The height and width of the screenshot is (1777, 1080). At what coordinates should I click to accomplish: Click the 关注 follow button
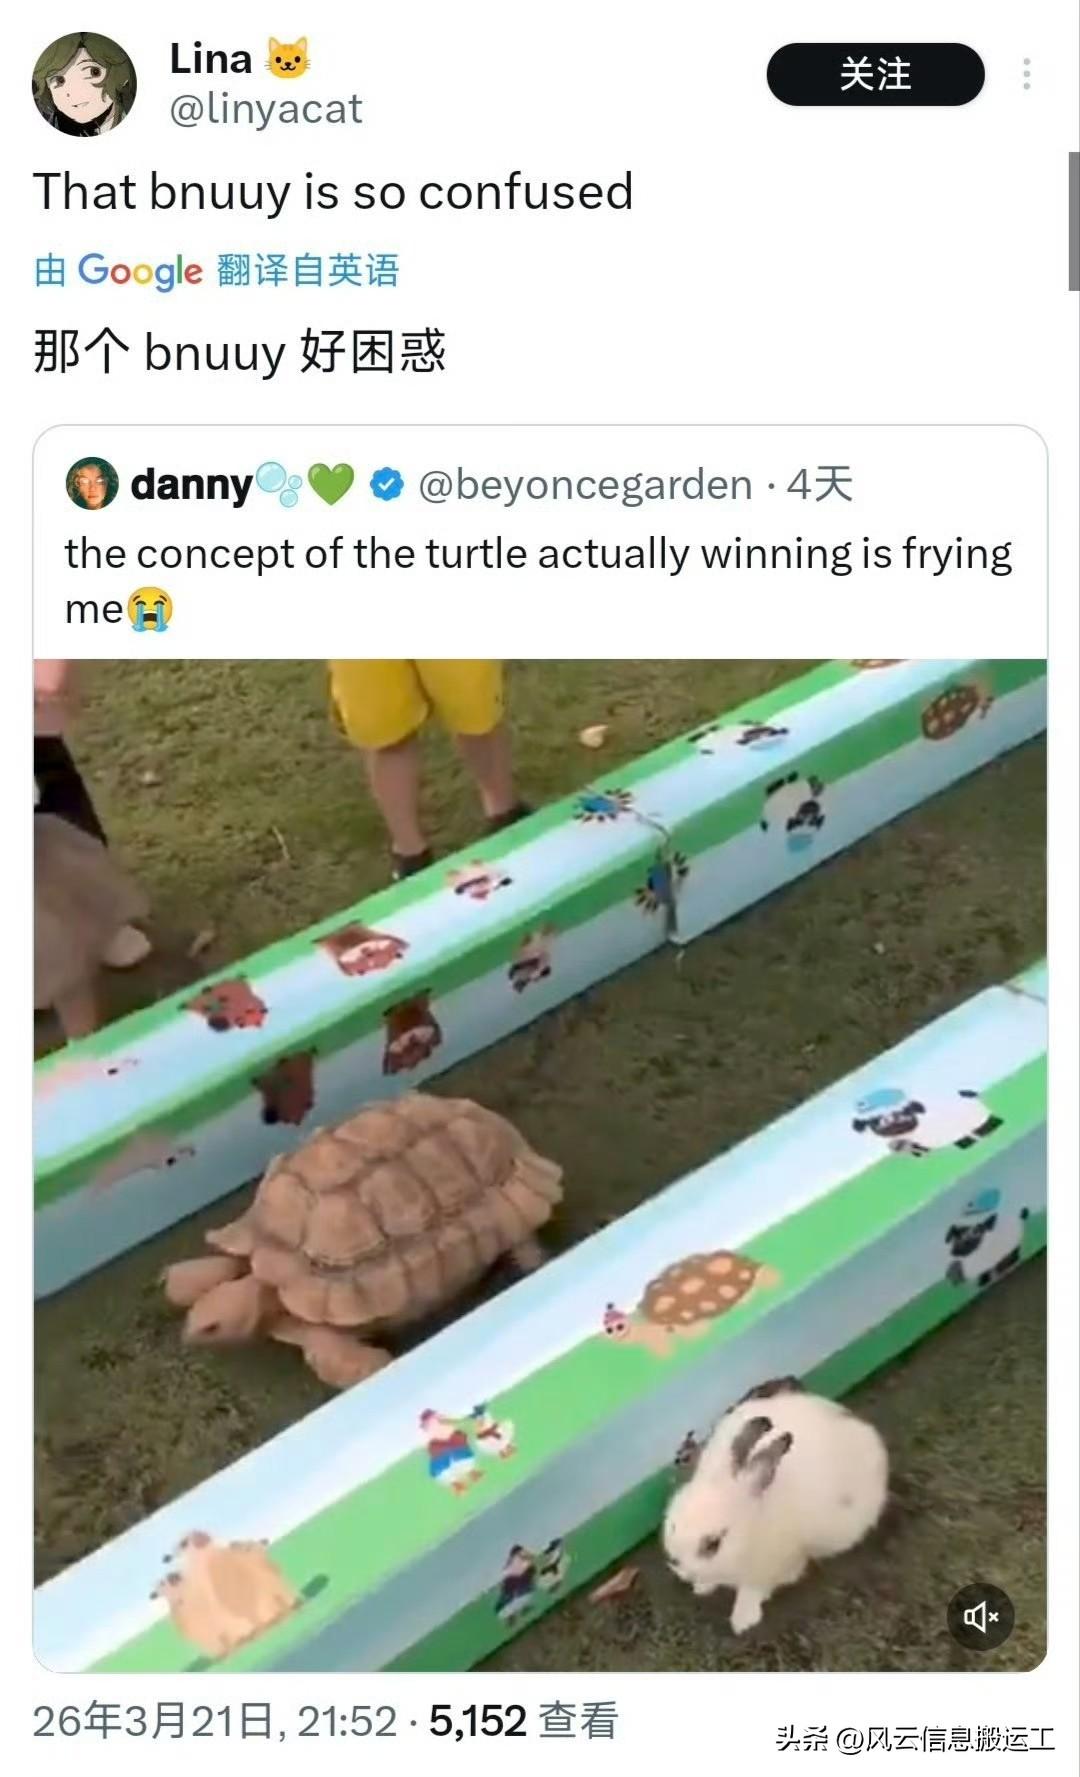(x=875, y=74)
